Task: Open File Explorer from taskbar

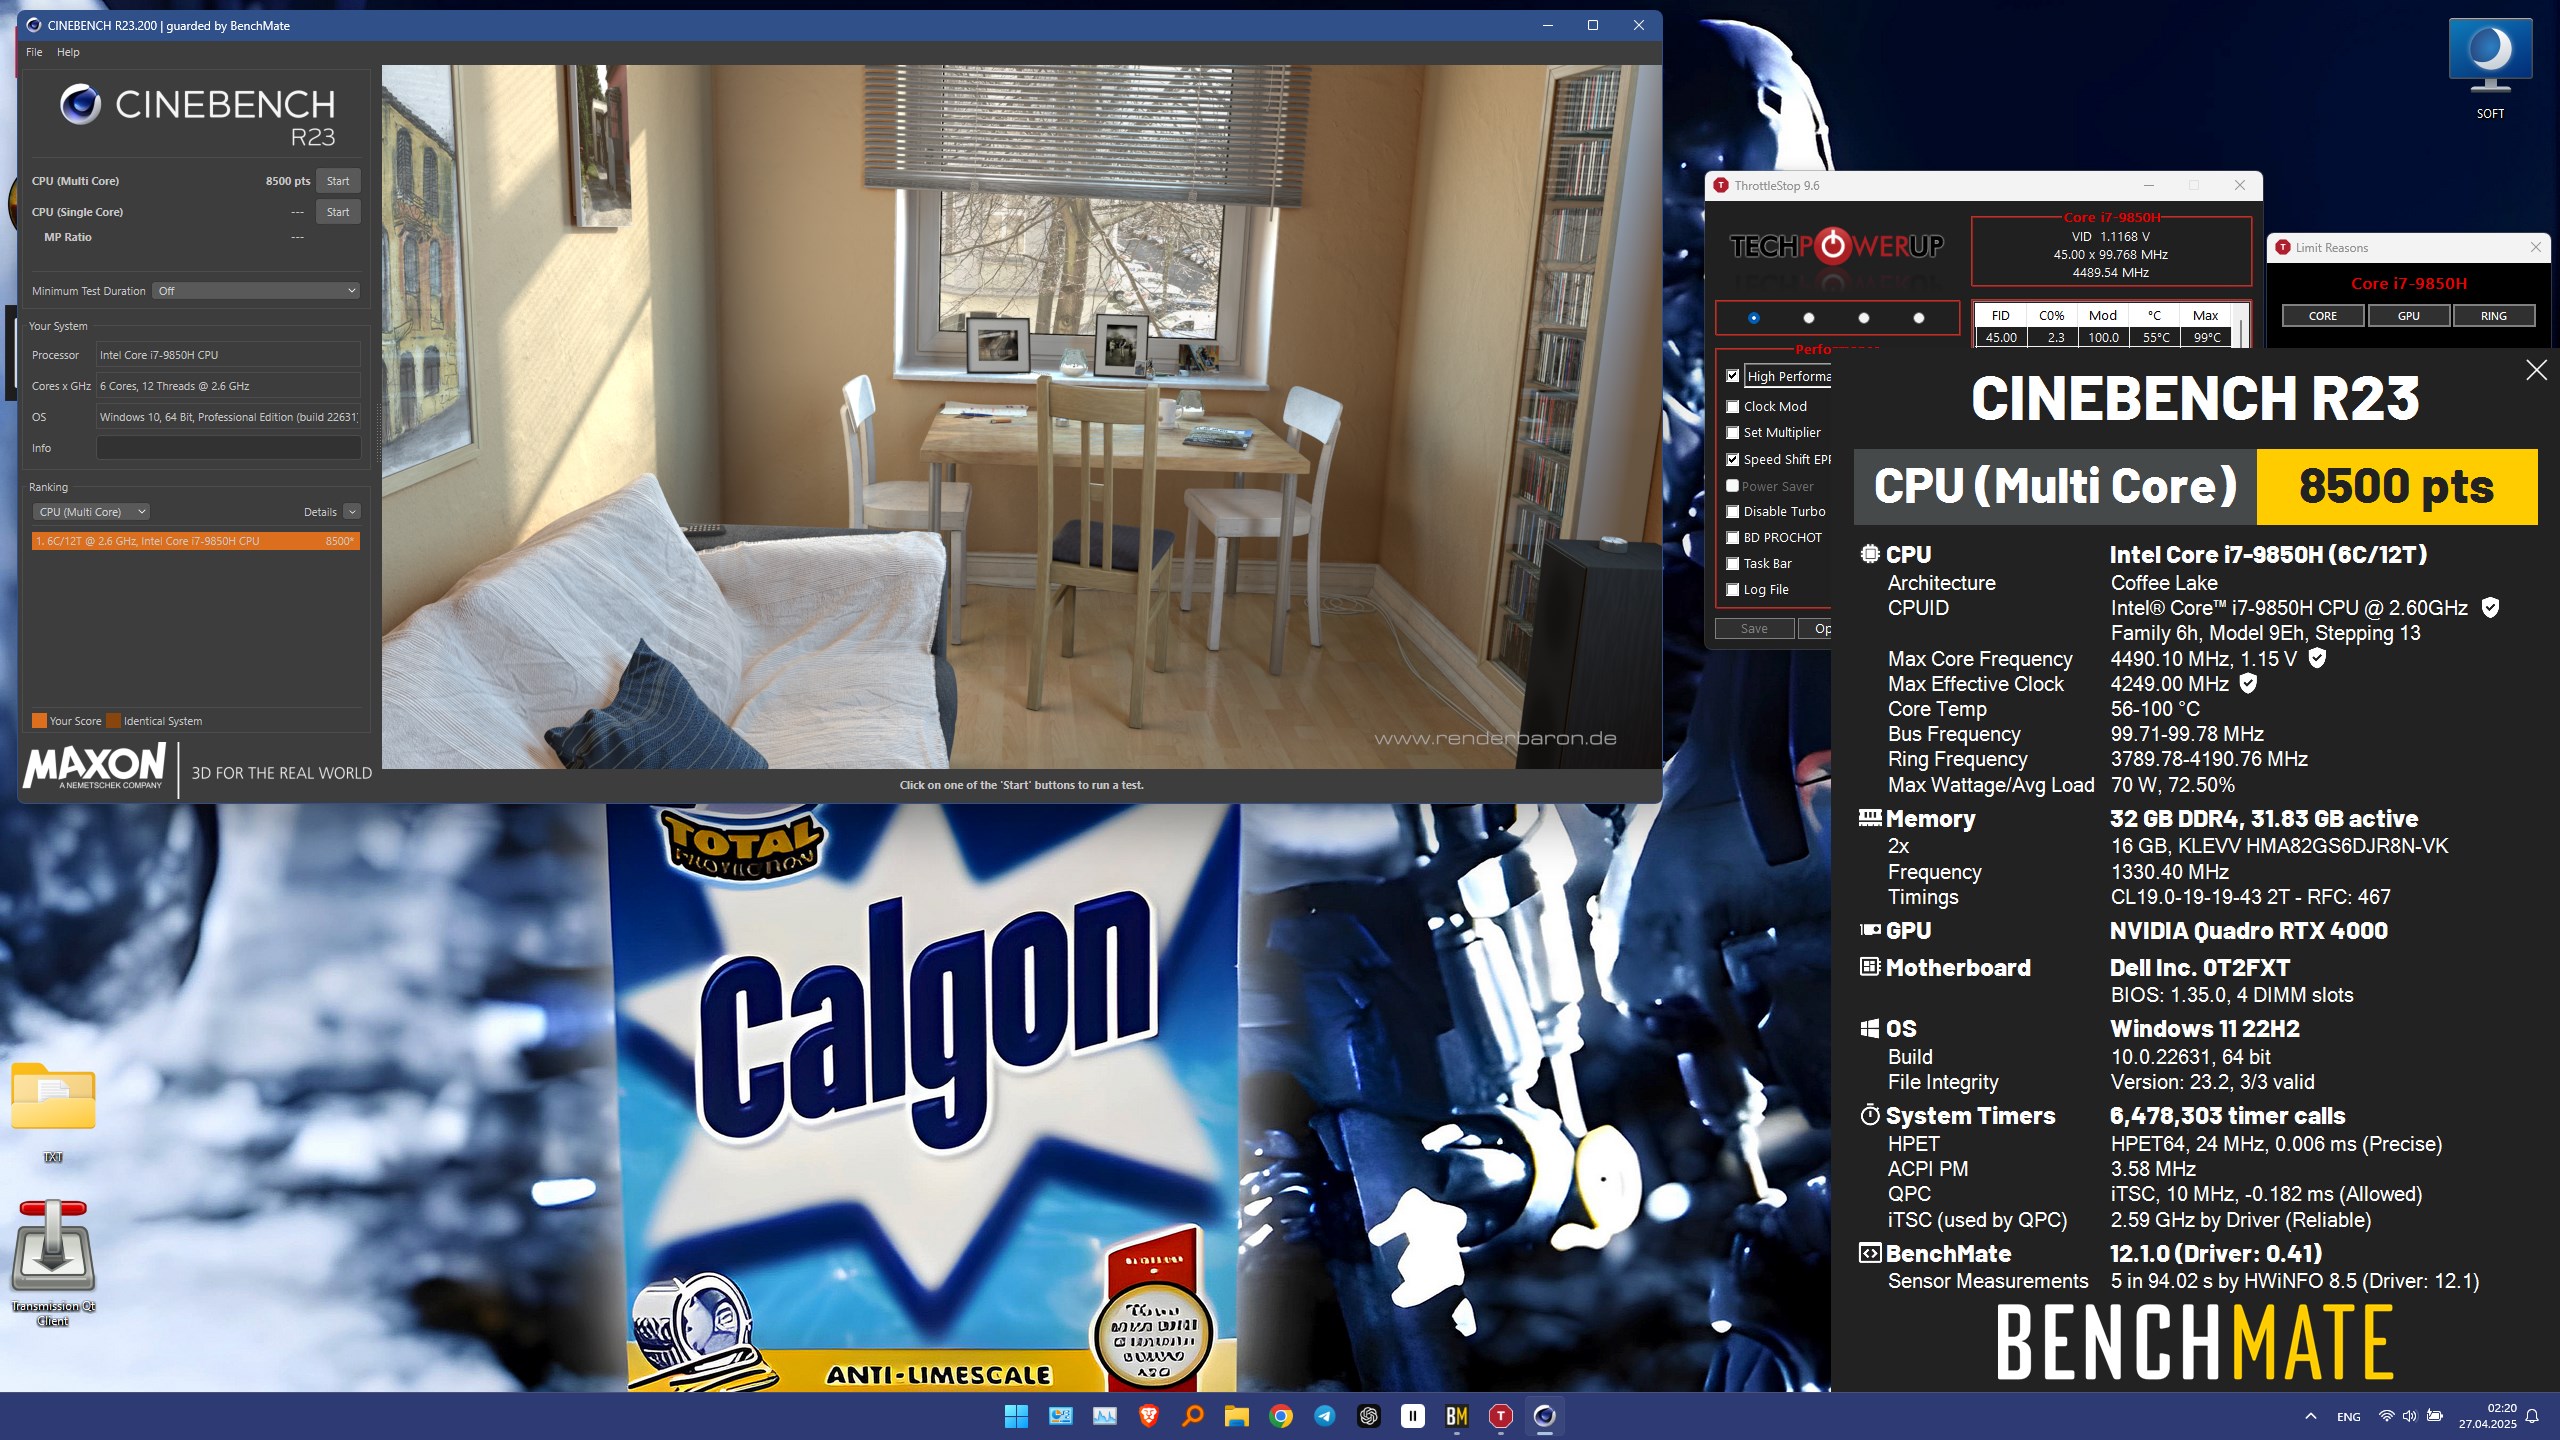Action: click(1236, 1416)
